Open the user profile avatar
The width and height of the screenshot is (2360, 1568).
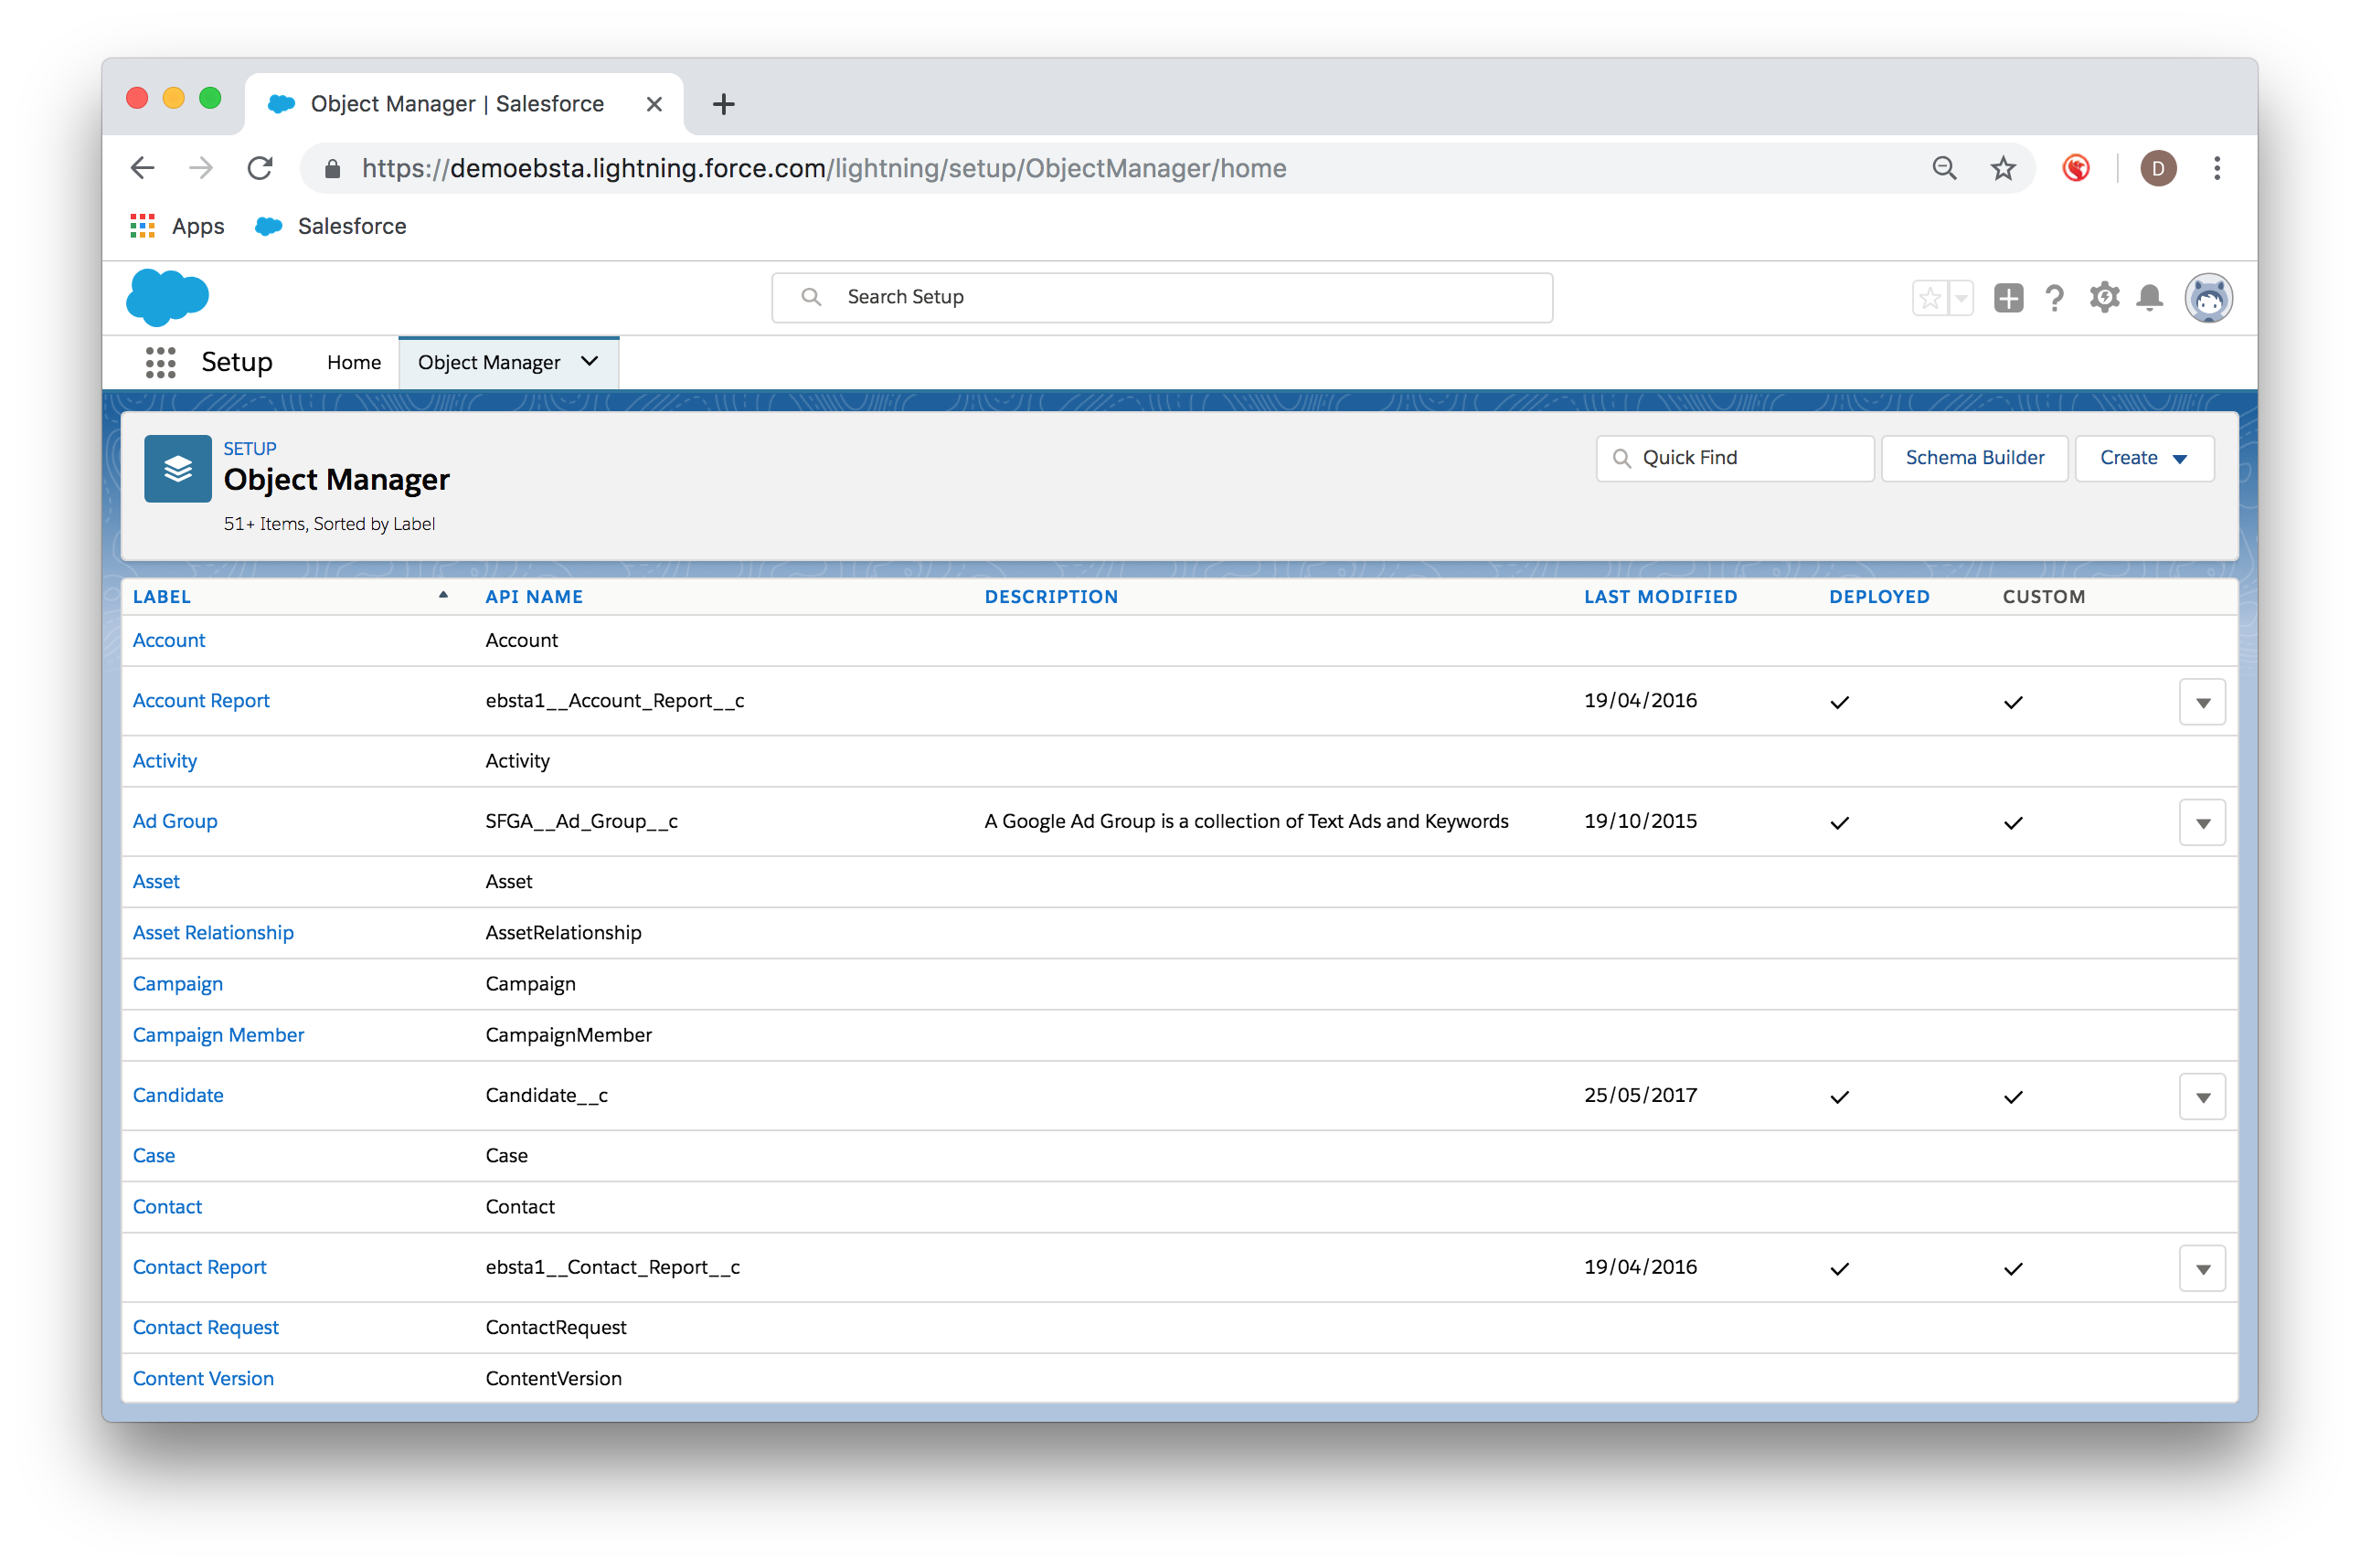(x=2207, y=298)
